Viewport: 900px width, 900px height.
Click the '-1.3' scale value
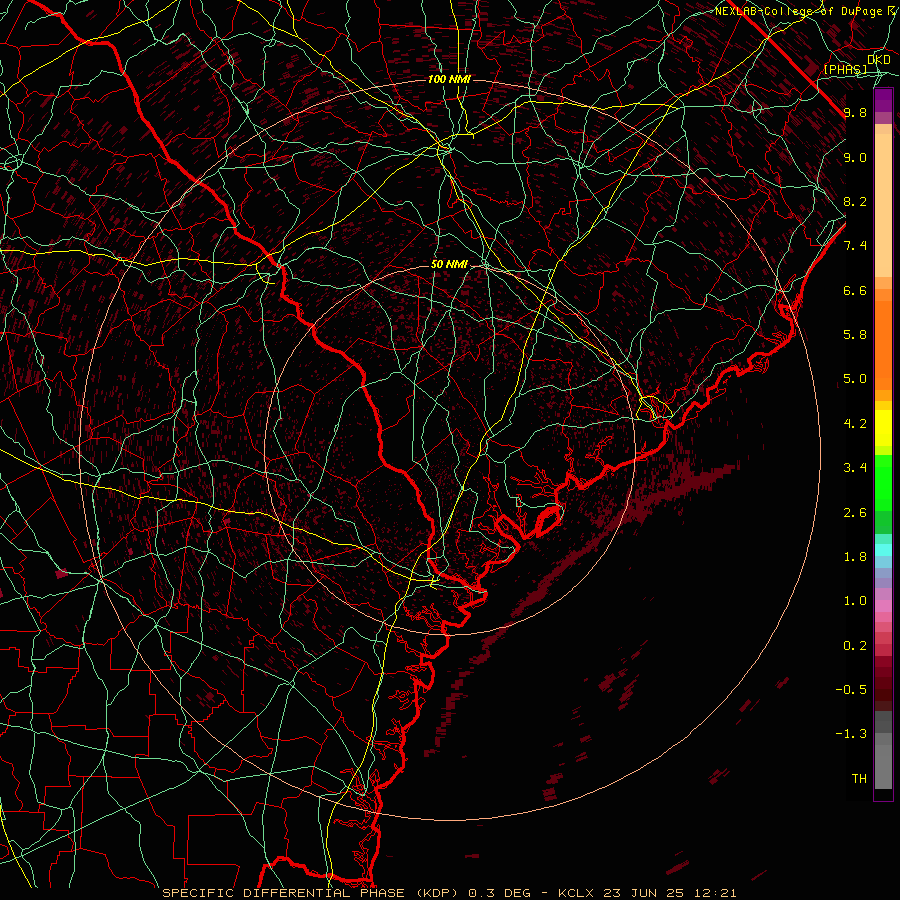(851, 734)
